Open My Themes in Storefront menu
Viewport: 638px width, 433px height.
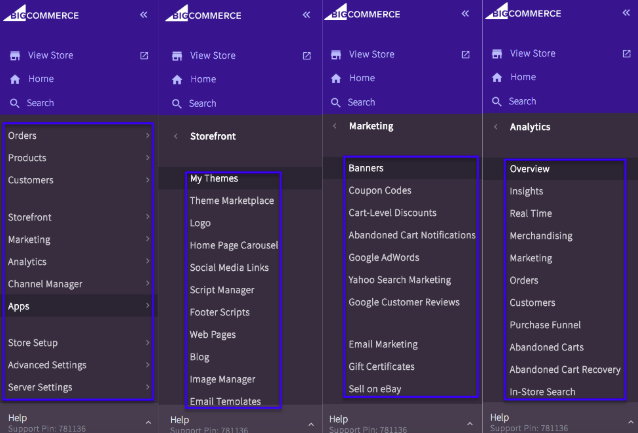(x=214, y=179)
